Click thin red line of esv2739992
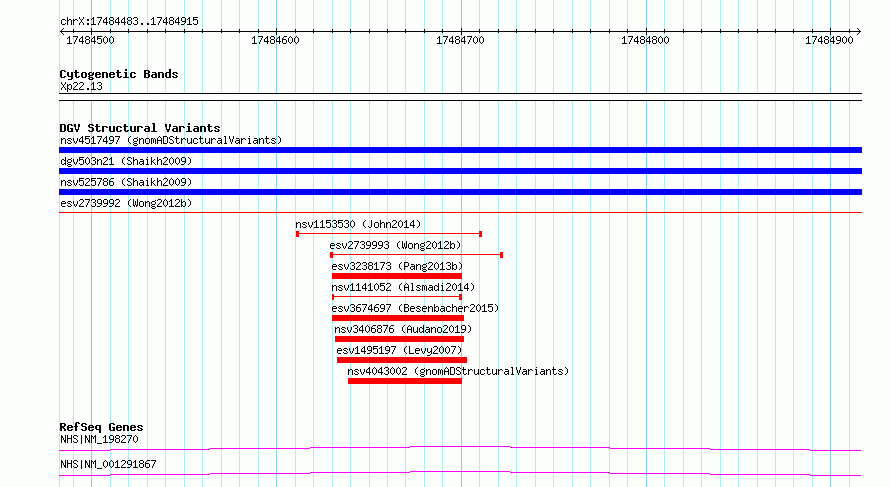 (x=460, y=213)
